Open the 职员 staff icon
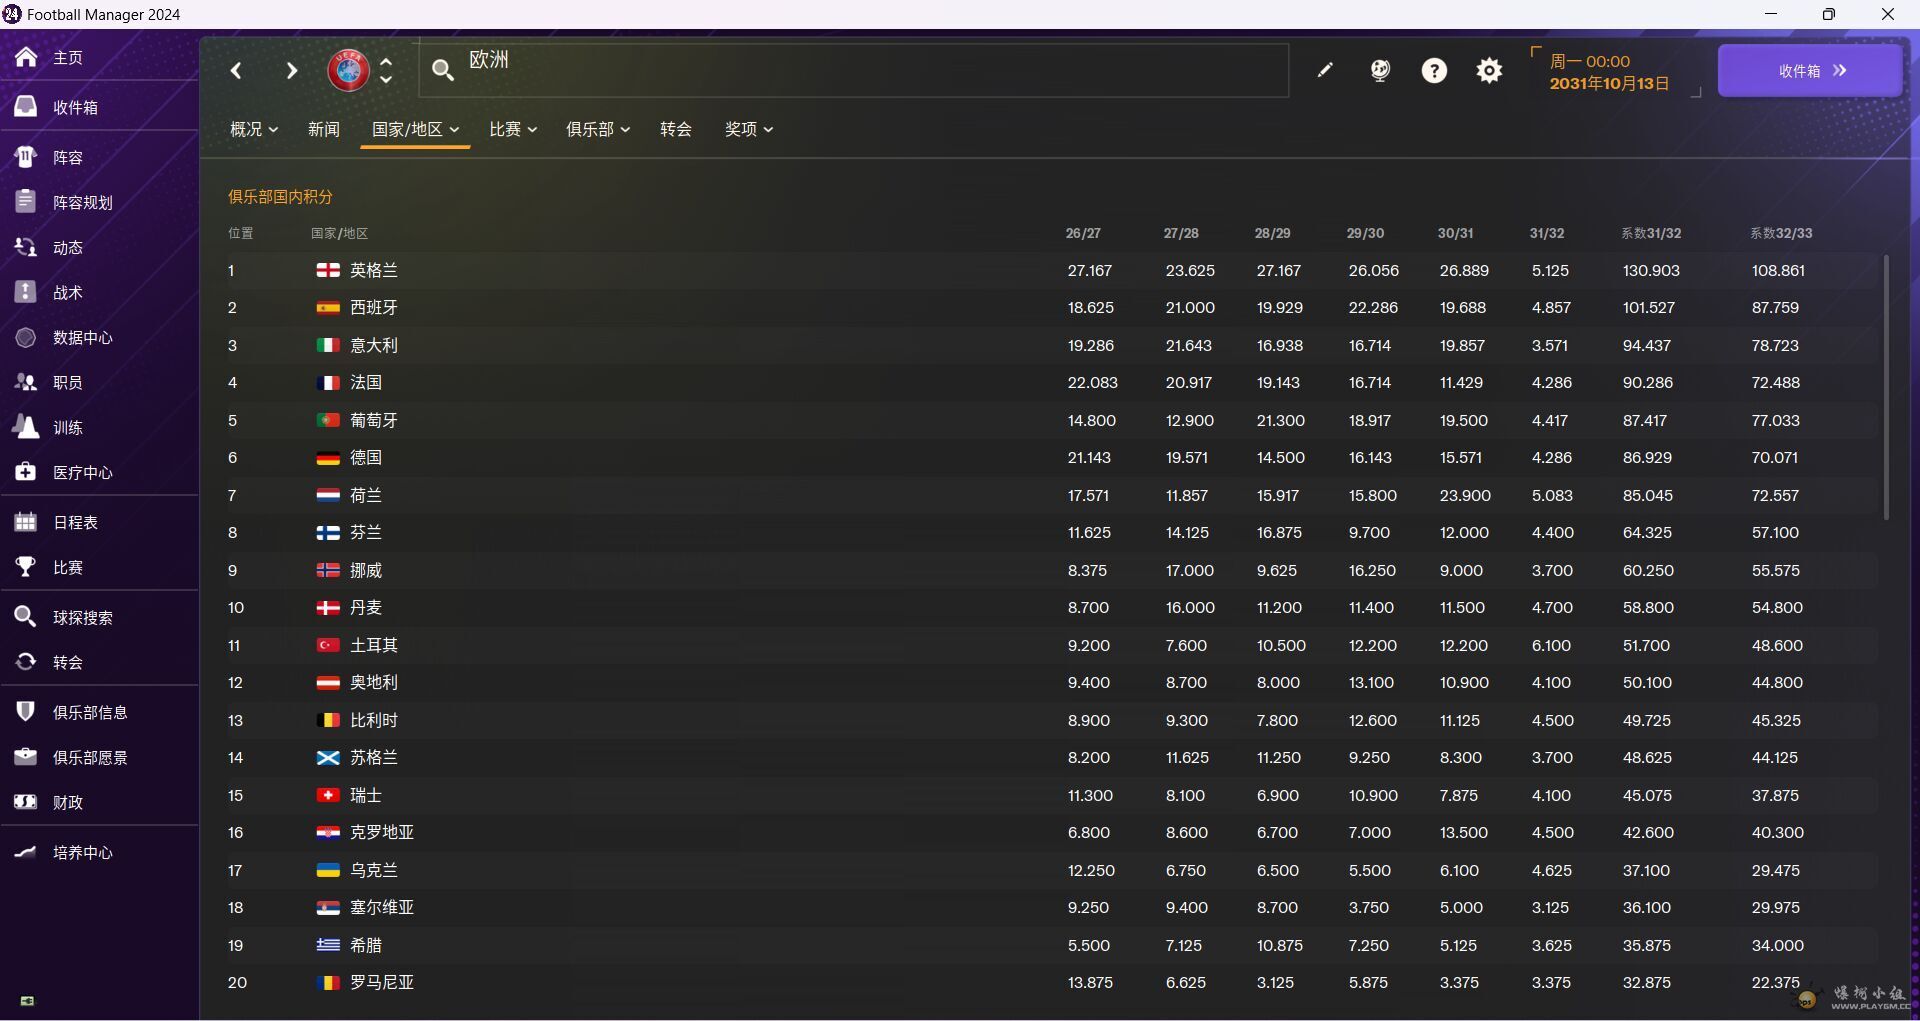 click(x=26, y=382)
